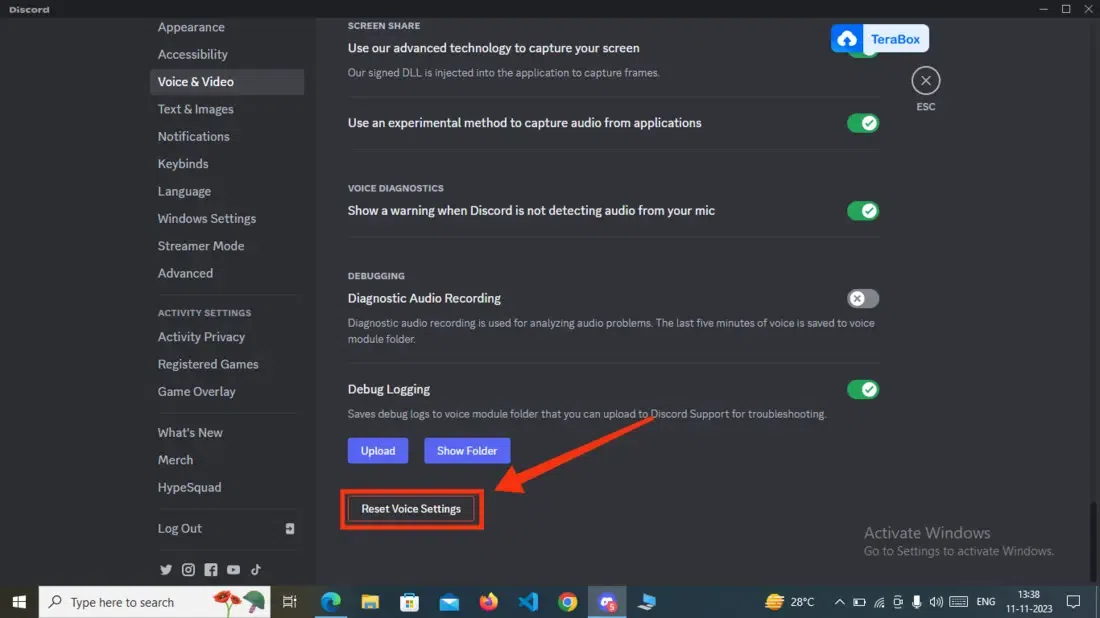Close settings with the ESC circle button
The image size is (1100, 618).
[x=925, y=81]
